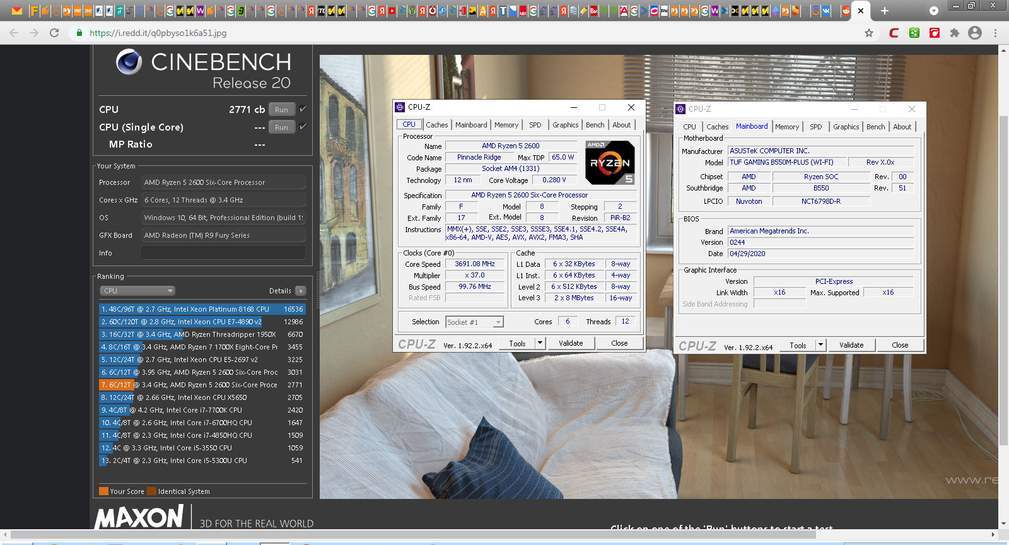Open Caches tab in front CPU-Z window

point(436,125)
